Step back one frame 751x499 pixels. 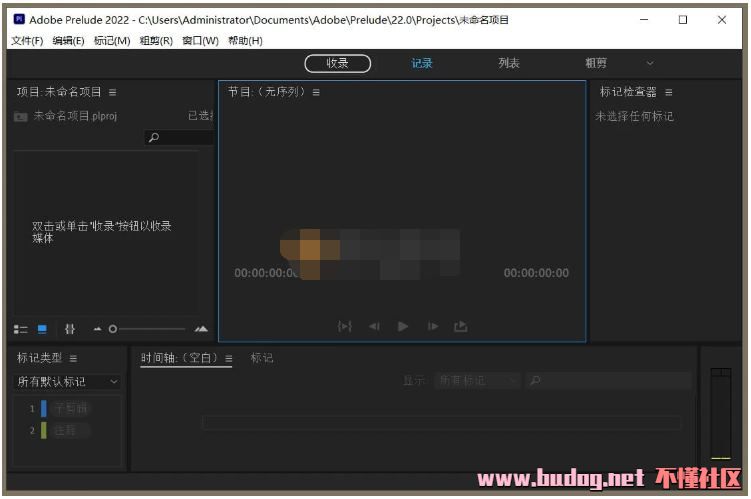click(375, 327)
